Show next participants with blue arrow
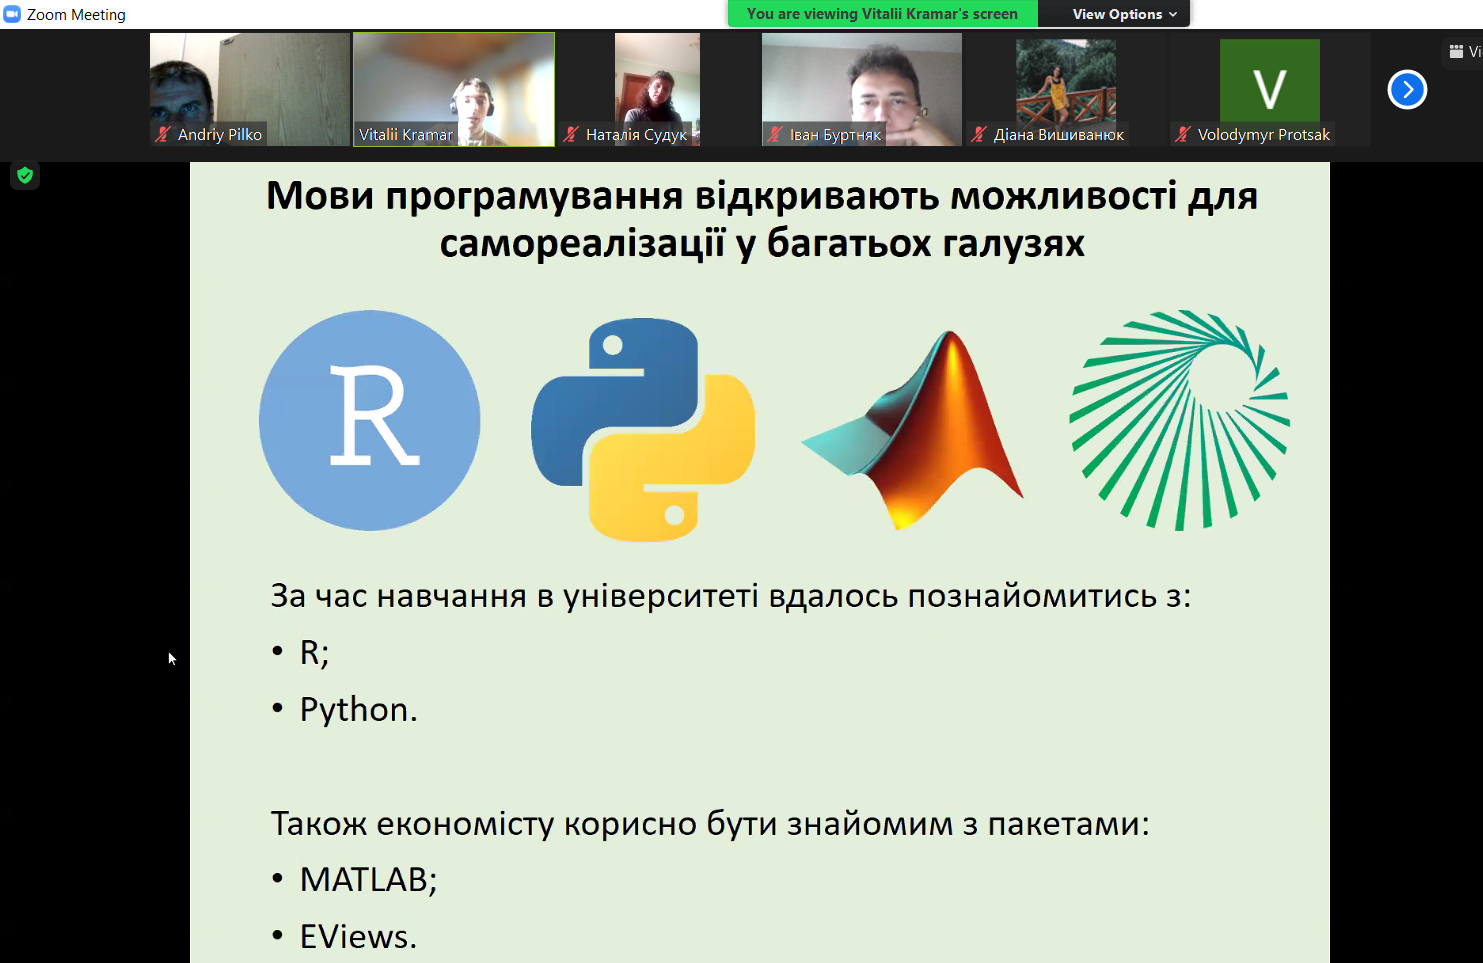Image resolution: width=1483 pixels, height=963 pixels. click(1407, 90)
